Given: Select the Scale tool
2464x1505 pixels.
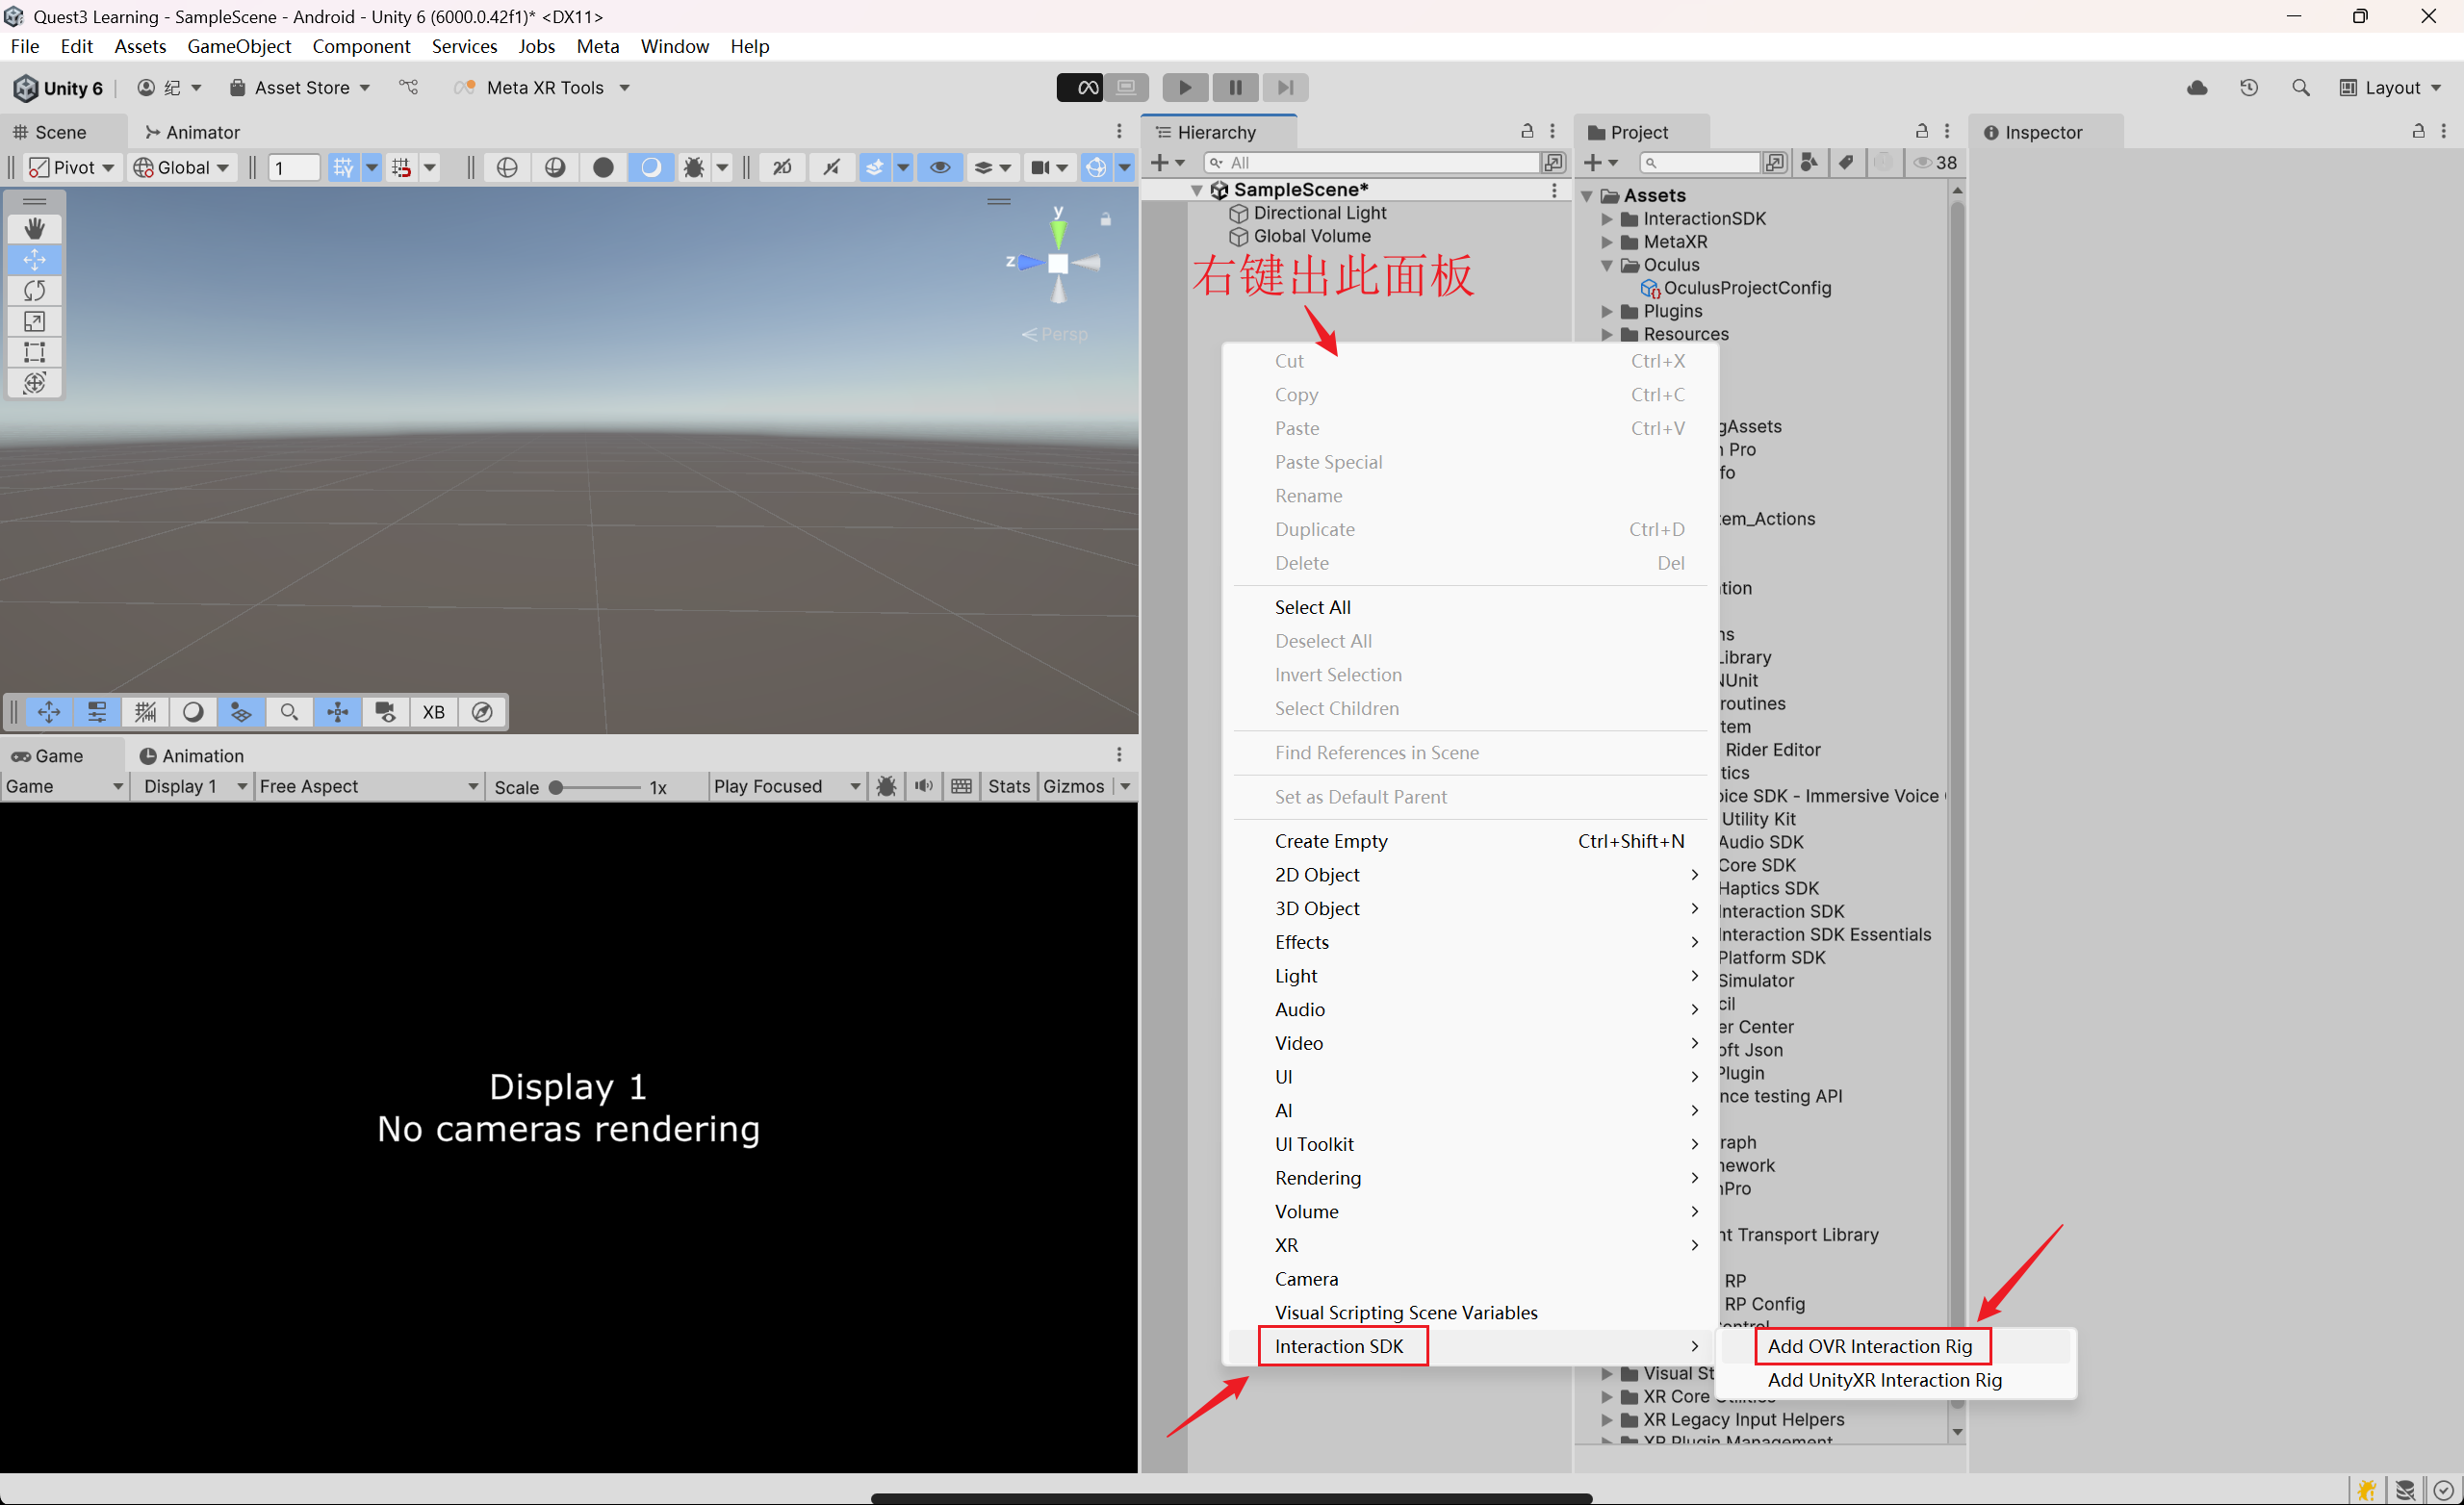Looking at the screenshot, I should (35, 322).
